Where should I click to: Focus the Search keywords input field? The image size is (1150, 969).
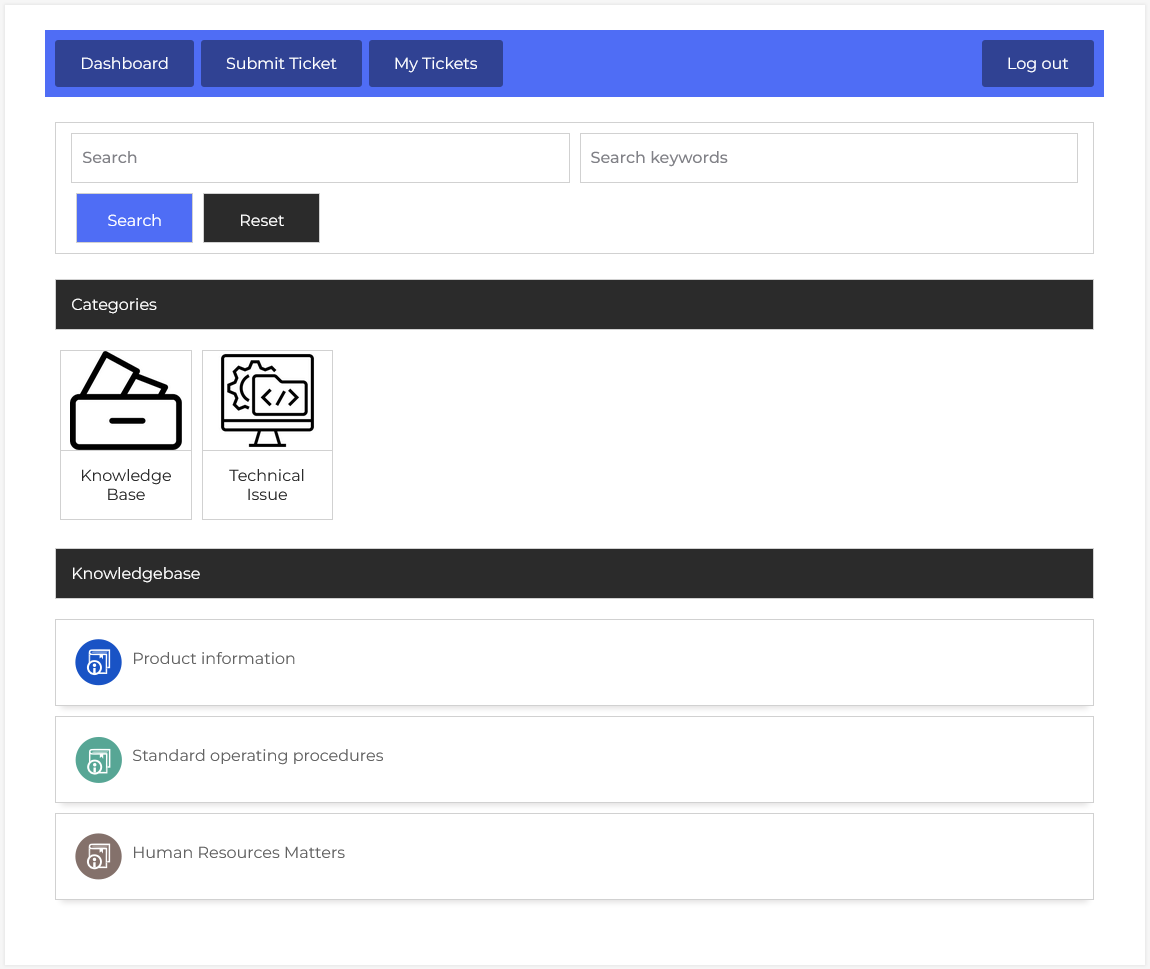[x=828, y=158]
